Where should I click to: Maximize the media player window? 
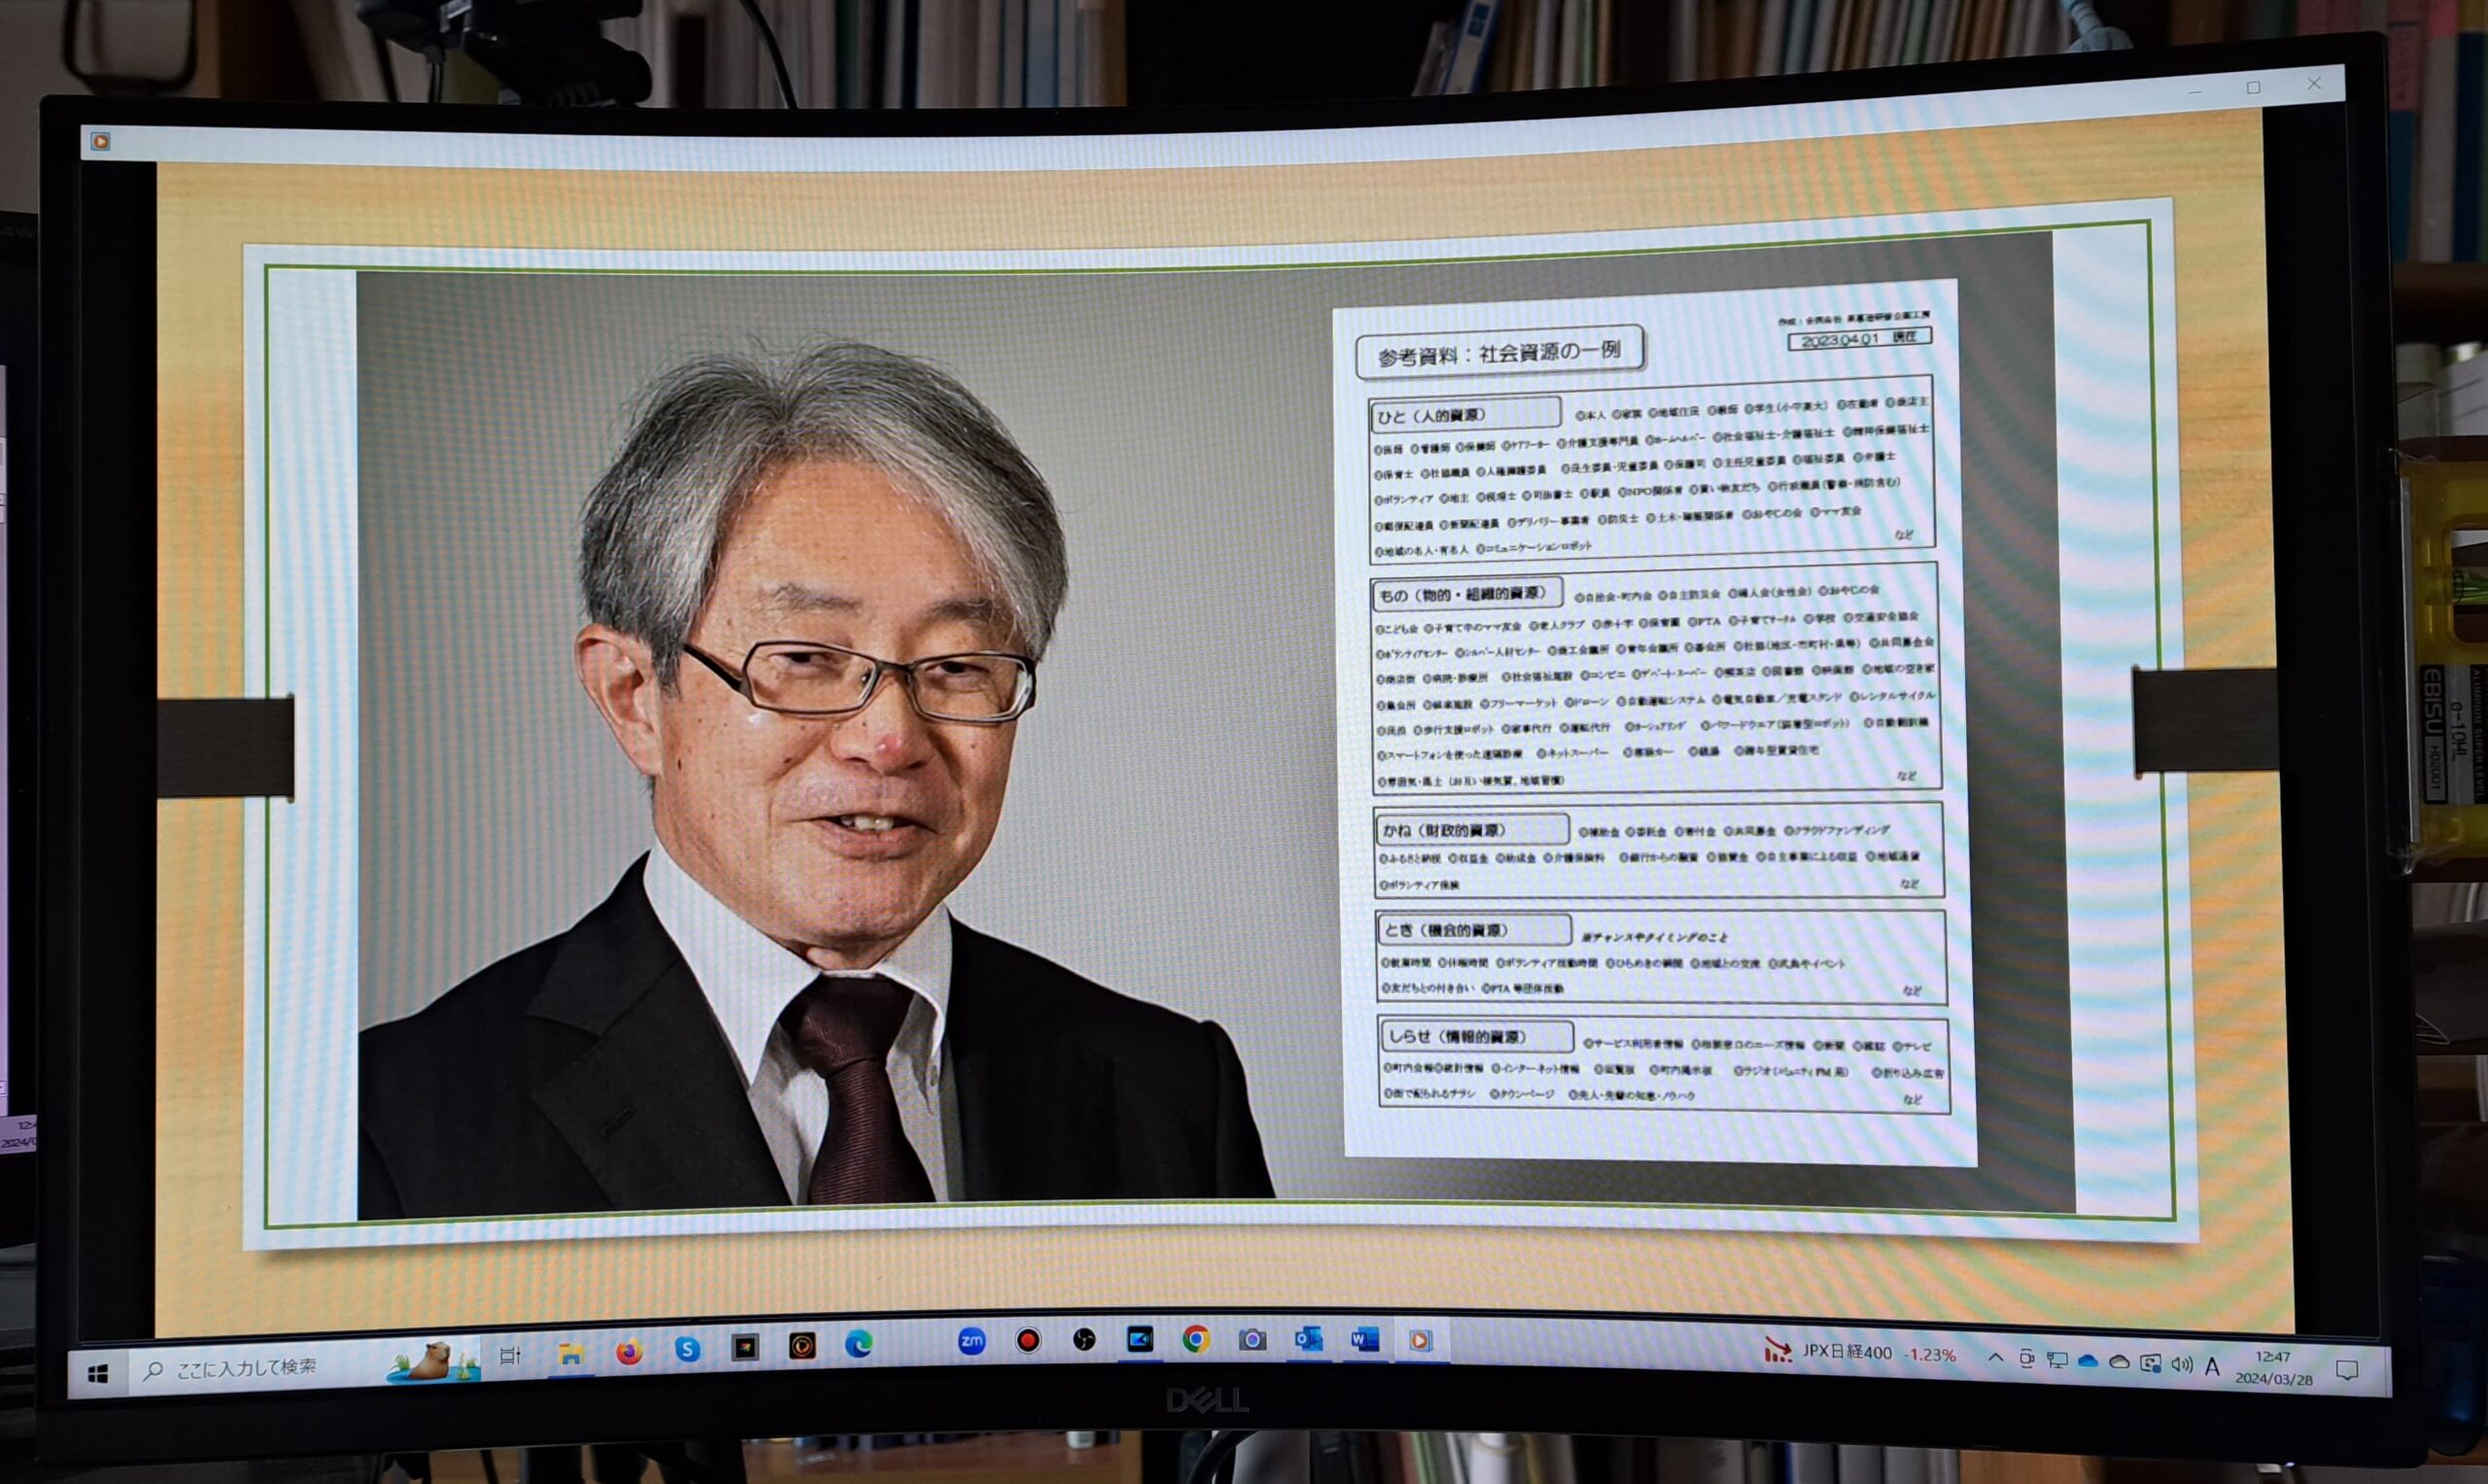coord(2253,88)
